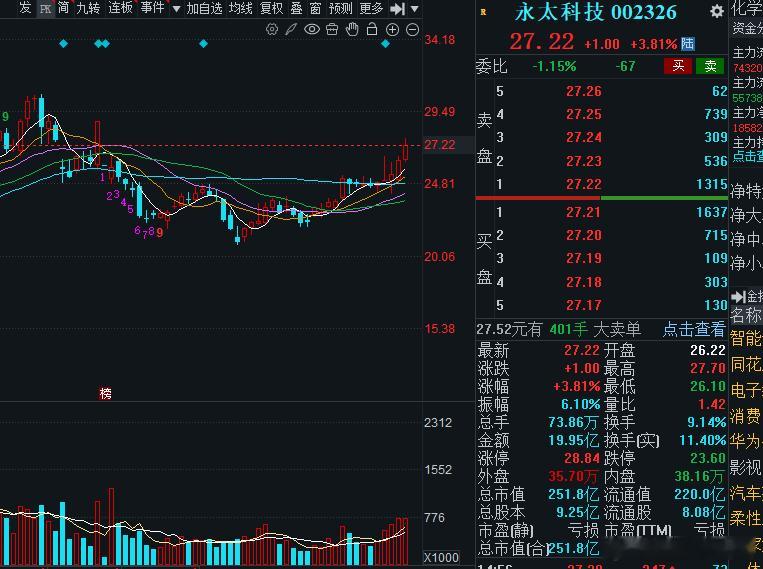763x569 pixels.
Task: Open the 连板 toolbar item
Action: click(120, 8)
